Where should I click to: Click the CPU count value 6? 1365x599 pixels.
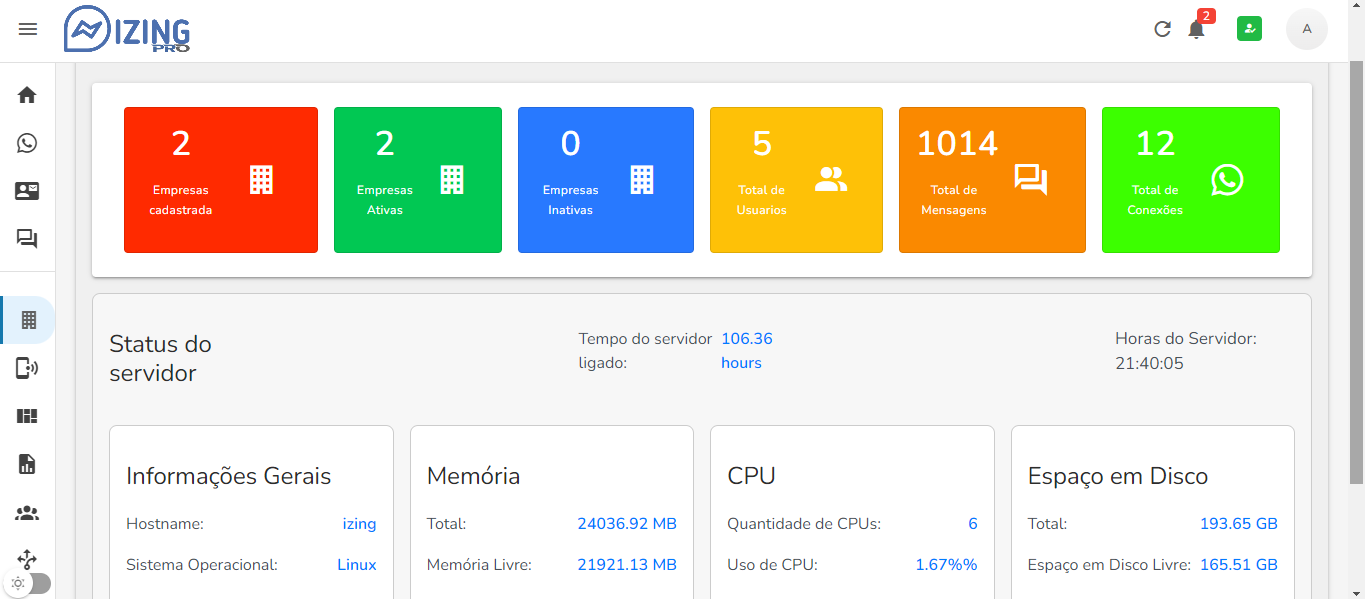[973, 524]
